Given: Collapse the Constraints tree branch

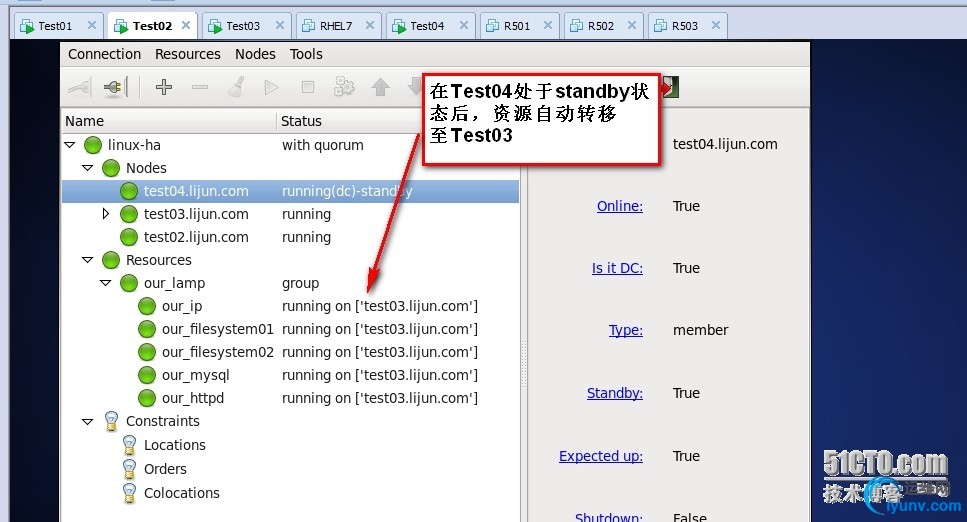Looking at the screenshot, I should pos(88,421).
